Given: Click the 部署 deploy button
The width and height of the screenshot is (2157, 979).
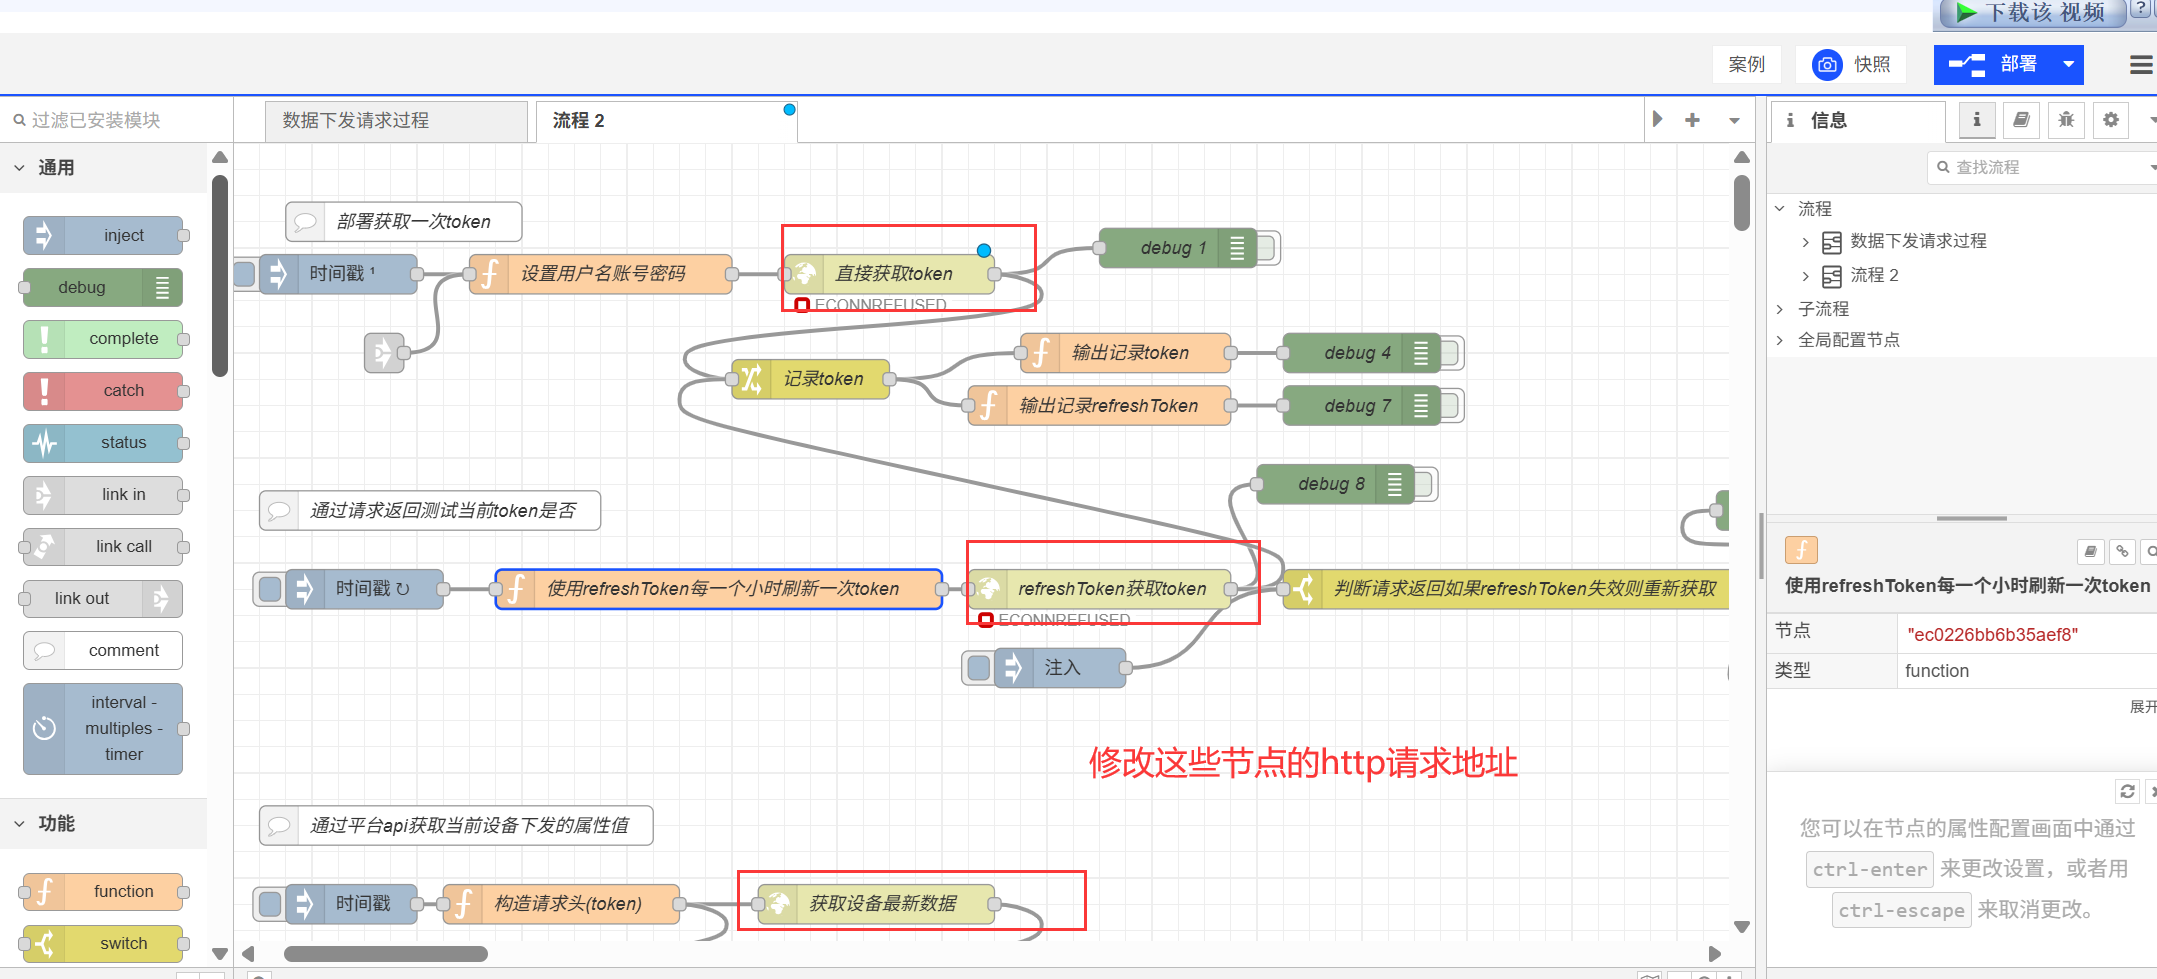Looking at the screenshot, I should (1995, 65).
